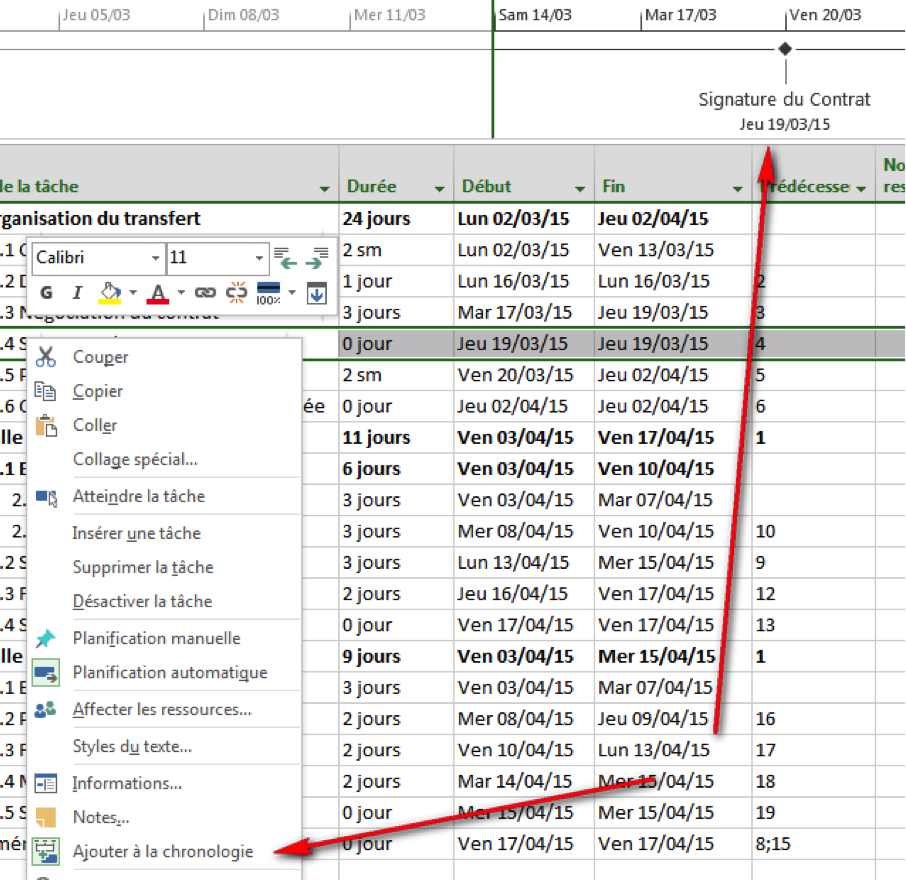Image resolution: width=906 pixels, height=880 pixels.
Task: Open the Début column filter dropdown
Action: (x=580, y=188)
